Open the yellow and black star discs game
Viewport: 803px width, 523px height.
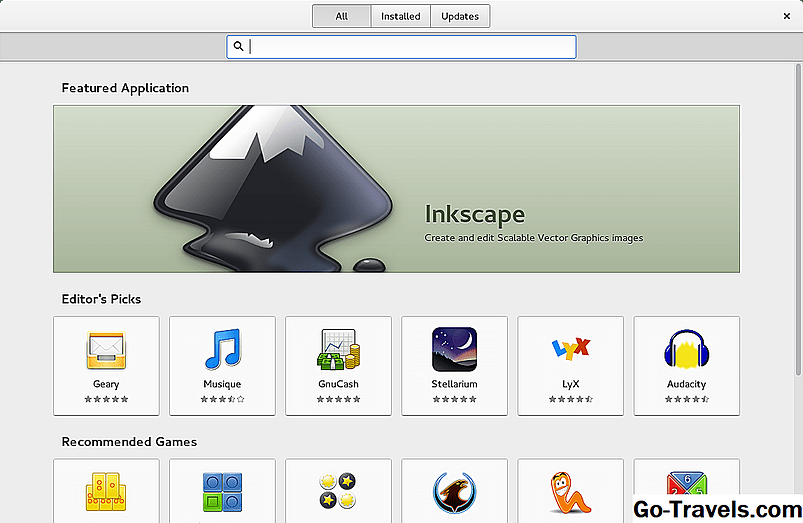[x=338, y=493]
